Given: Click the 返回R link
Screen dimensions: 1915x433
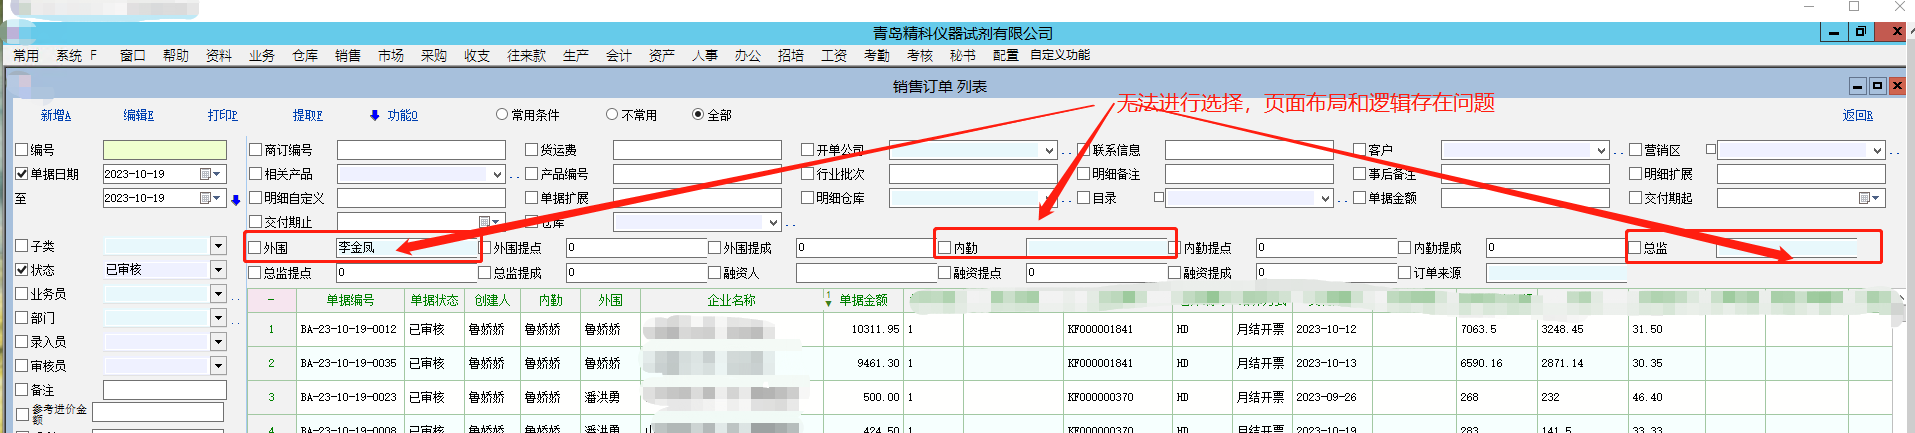Looking at the screenshot, I should (x=1857, y=116).
